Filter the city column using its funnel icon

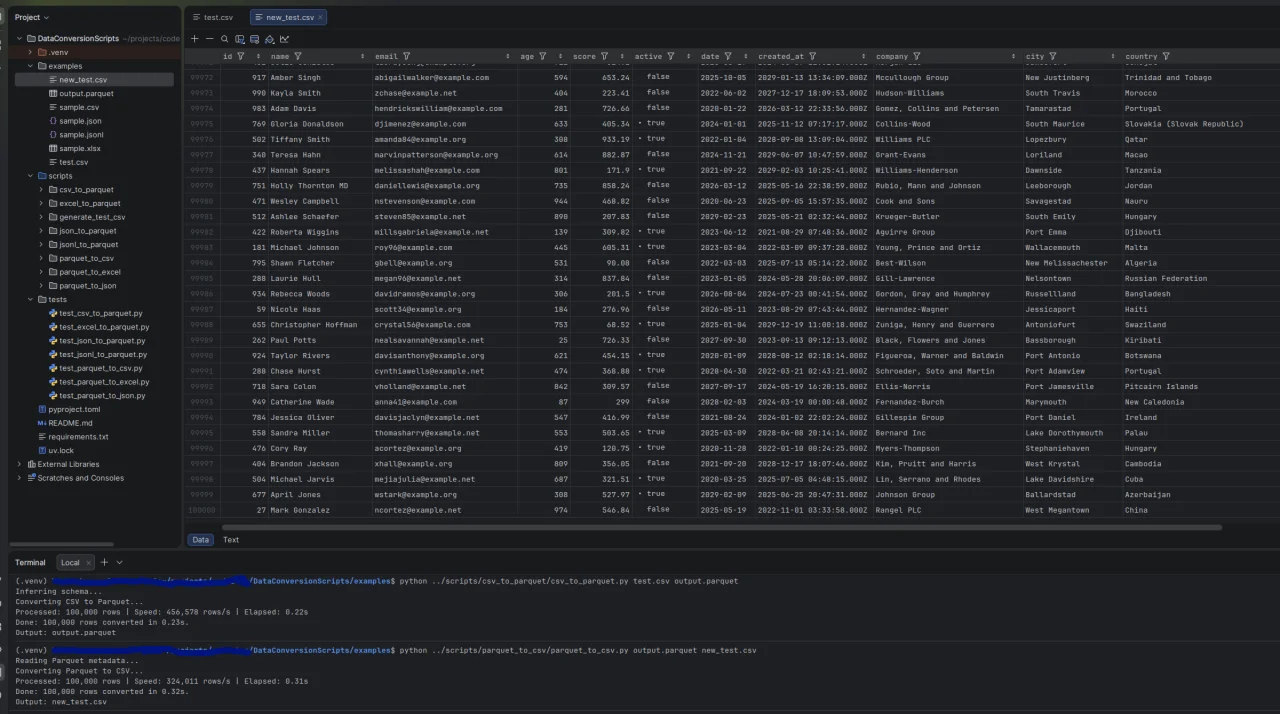point(1053,57)
